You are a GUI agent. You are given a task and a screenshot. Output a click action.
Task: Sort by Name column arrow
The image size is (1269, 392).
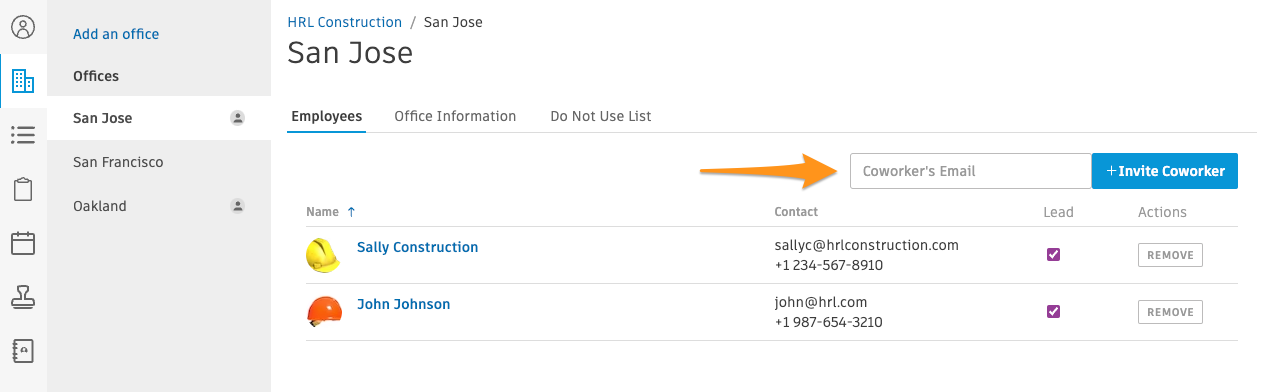[x=351, y=212]
